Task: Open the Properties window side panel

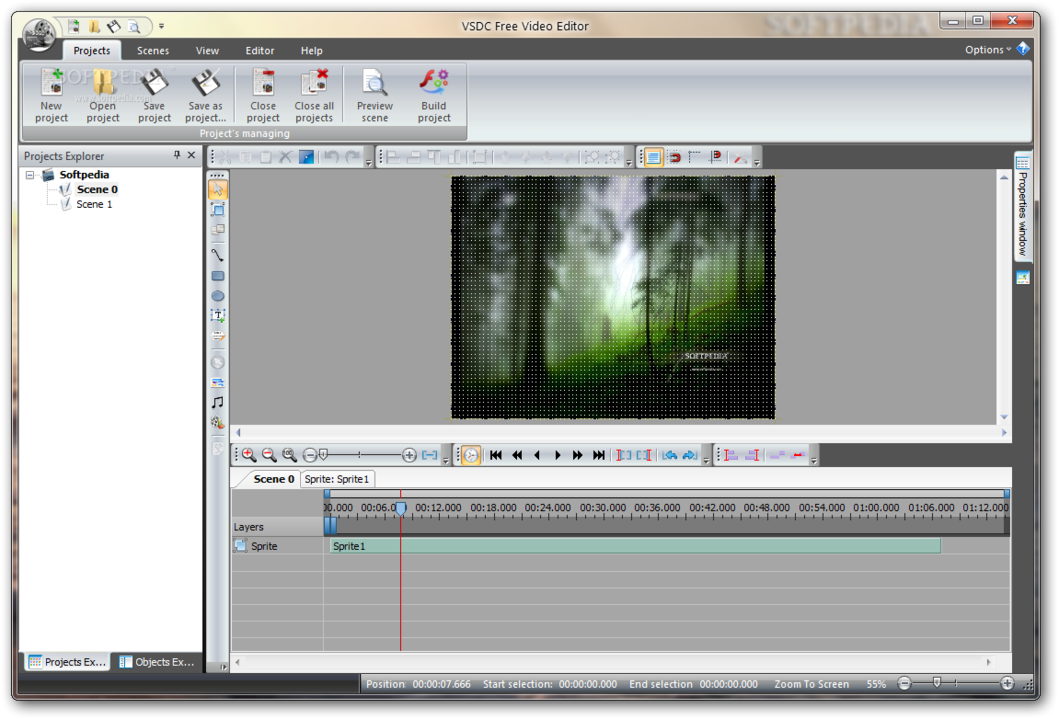Action: 1023,207
